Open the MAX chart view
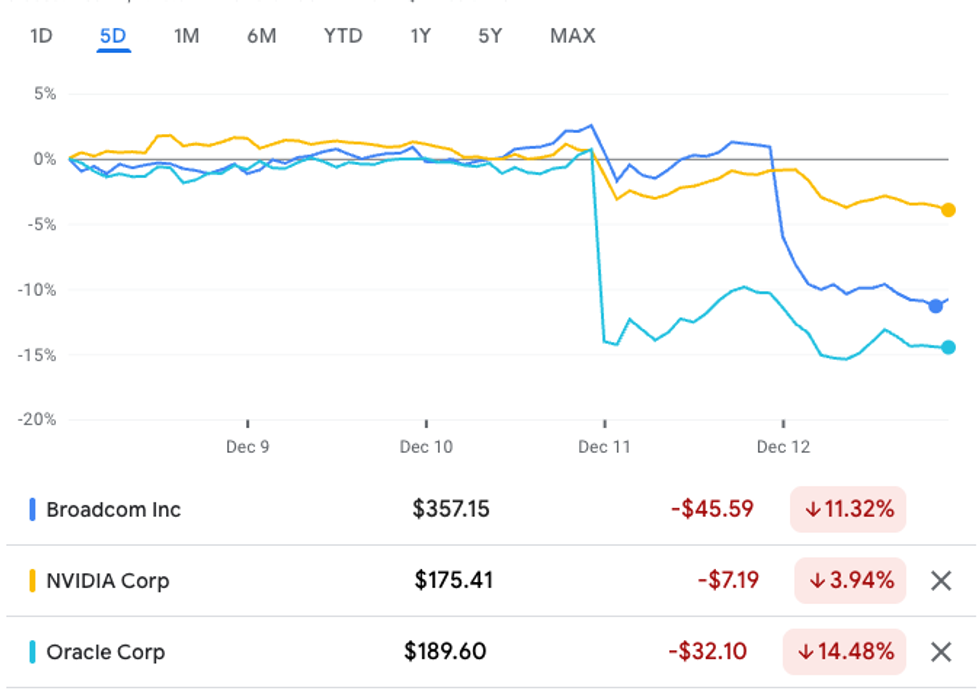The width and height of the screenshot is (980, 696). 571,36
